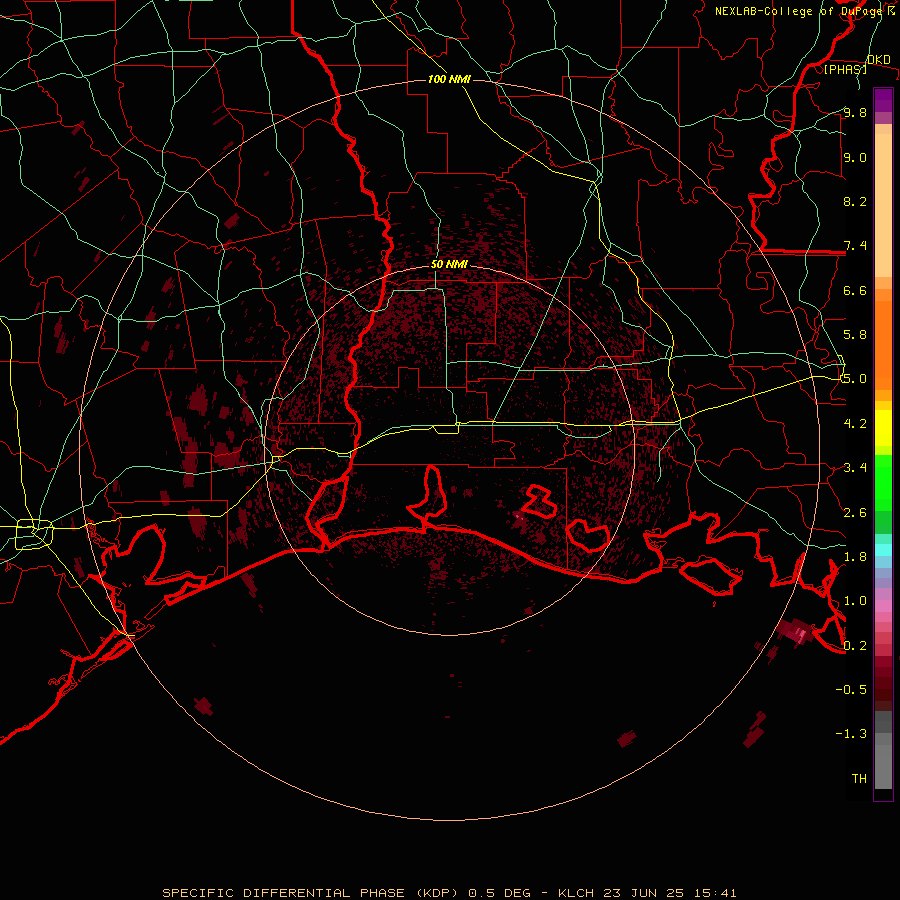Click the pale peach color bar segment beside 8.2
This screenshot has height=900, width=900.
click(x=883, y=205)
